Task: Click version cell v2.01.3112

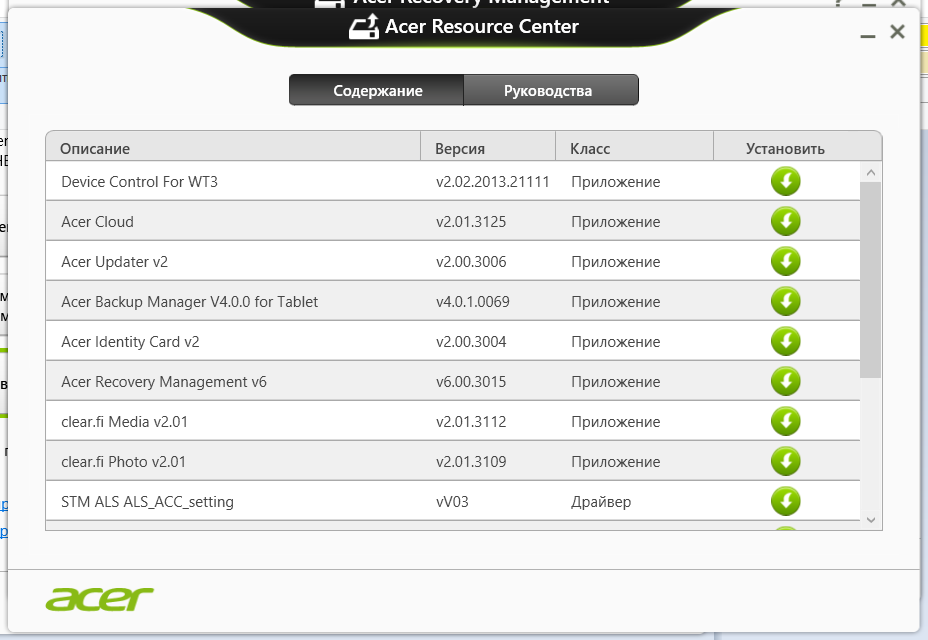Action: (x=471, y=422)
